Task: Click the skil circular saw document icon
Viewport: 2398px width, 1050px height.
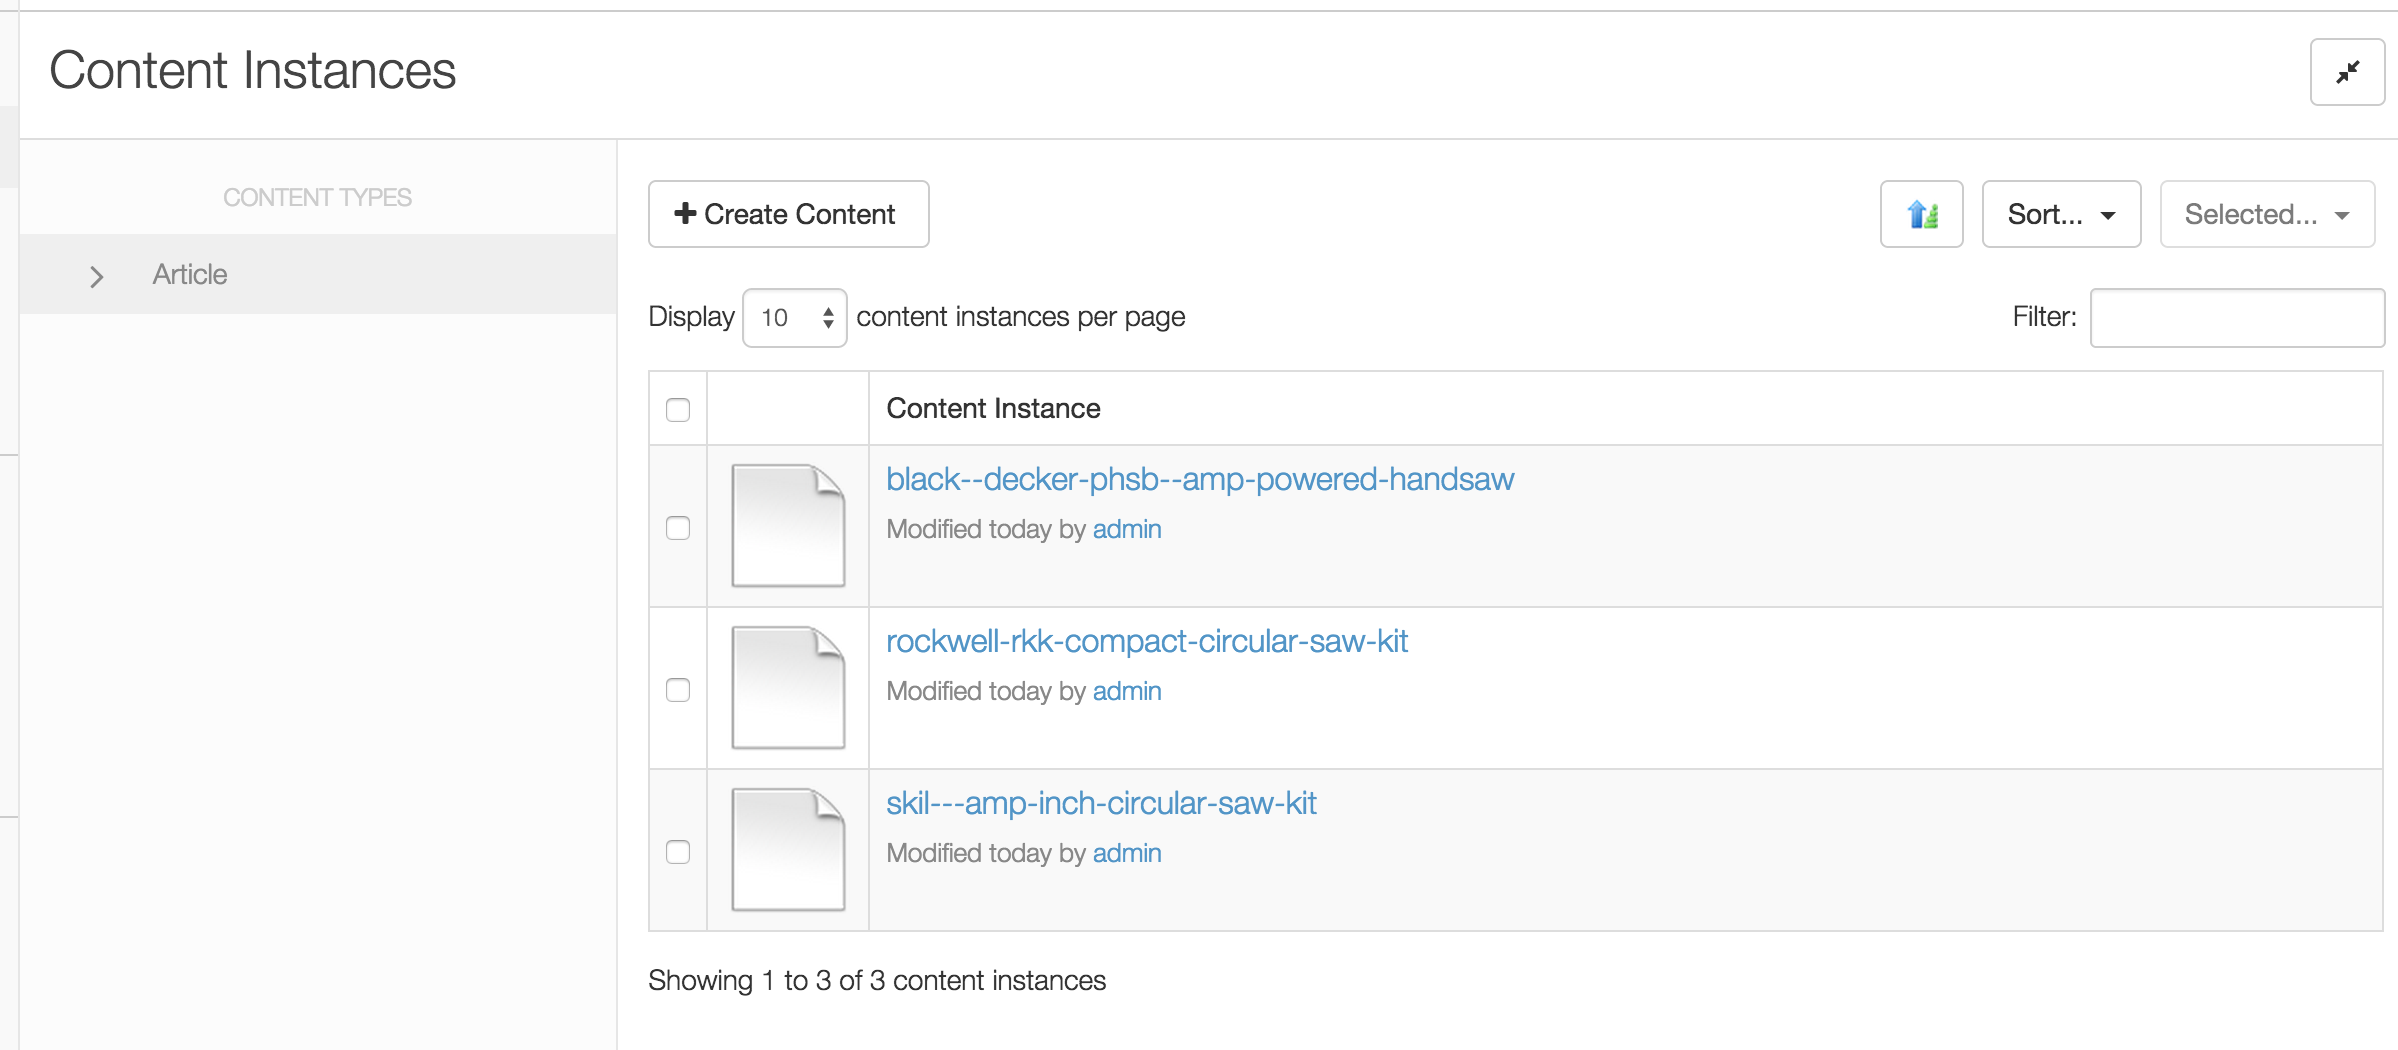Action: (788, 849)
